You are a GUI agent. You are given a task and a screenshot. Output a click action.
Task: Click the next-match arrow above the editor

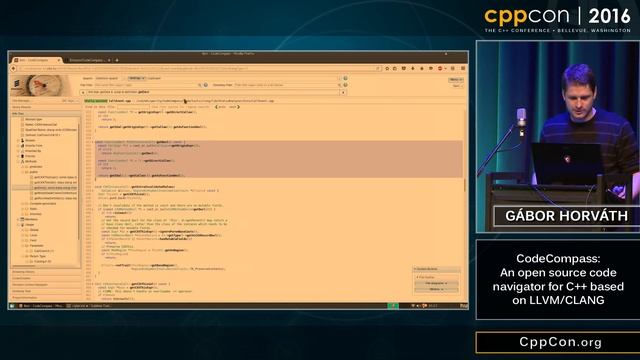click(238, 107)
